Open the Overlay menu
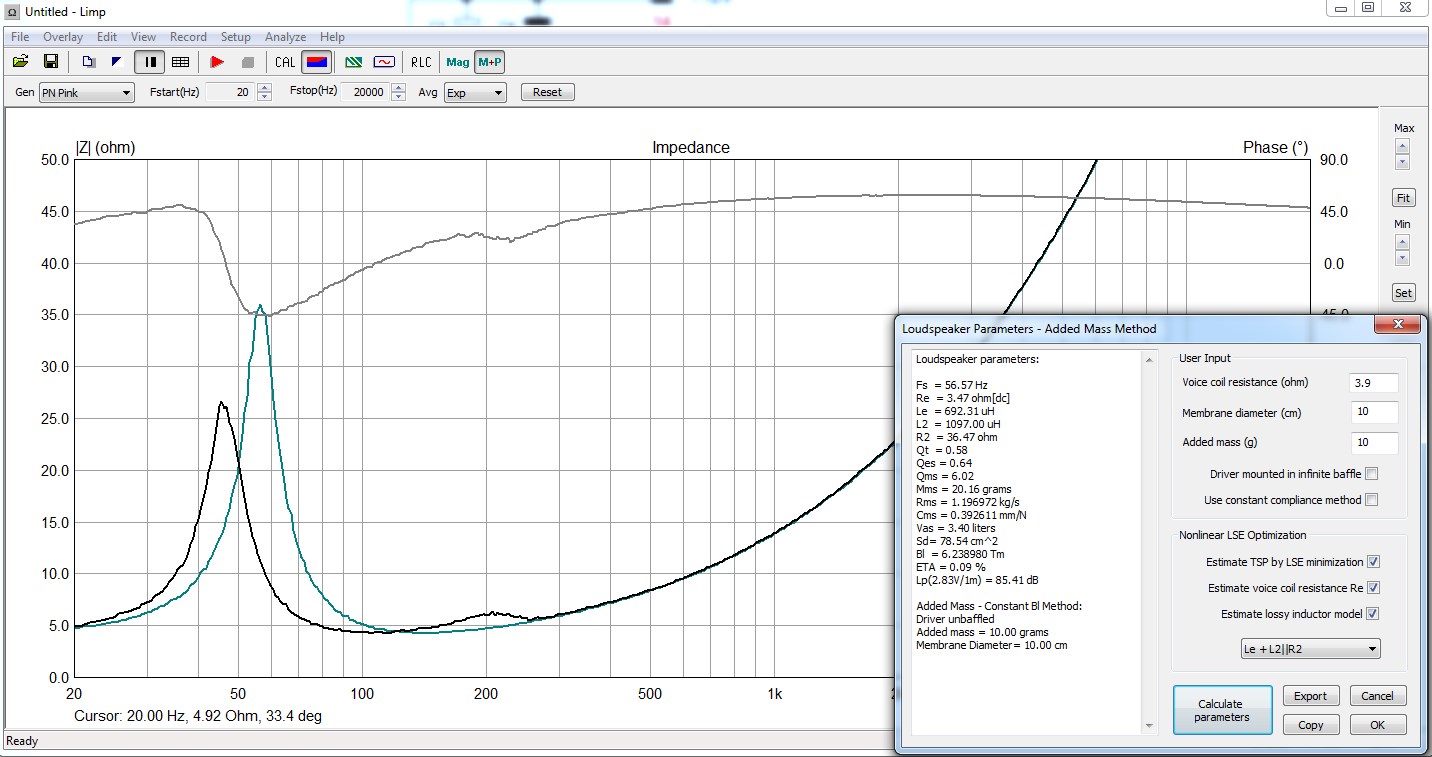Screen dimensions: 1432x757 coord(63,37)
